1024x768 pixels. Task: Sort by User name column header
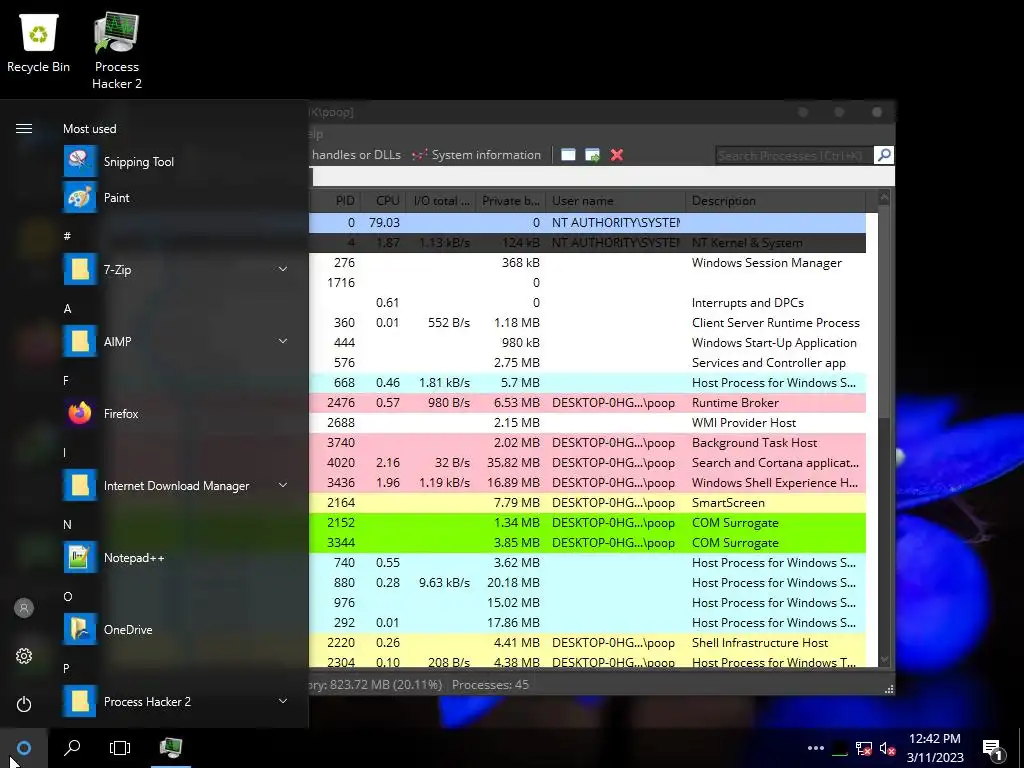pyautogui.click(x=615, y=200)
